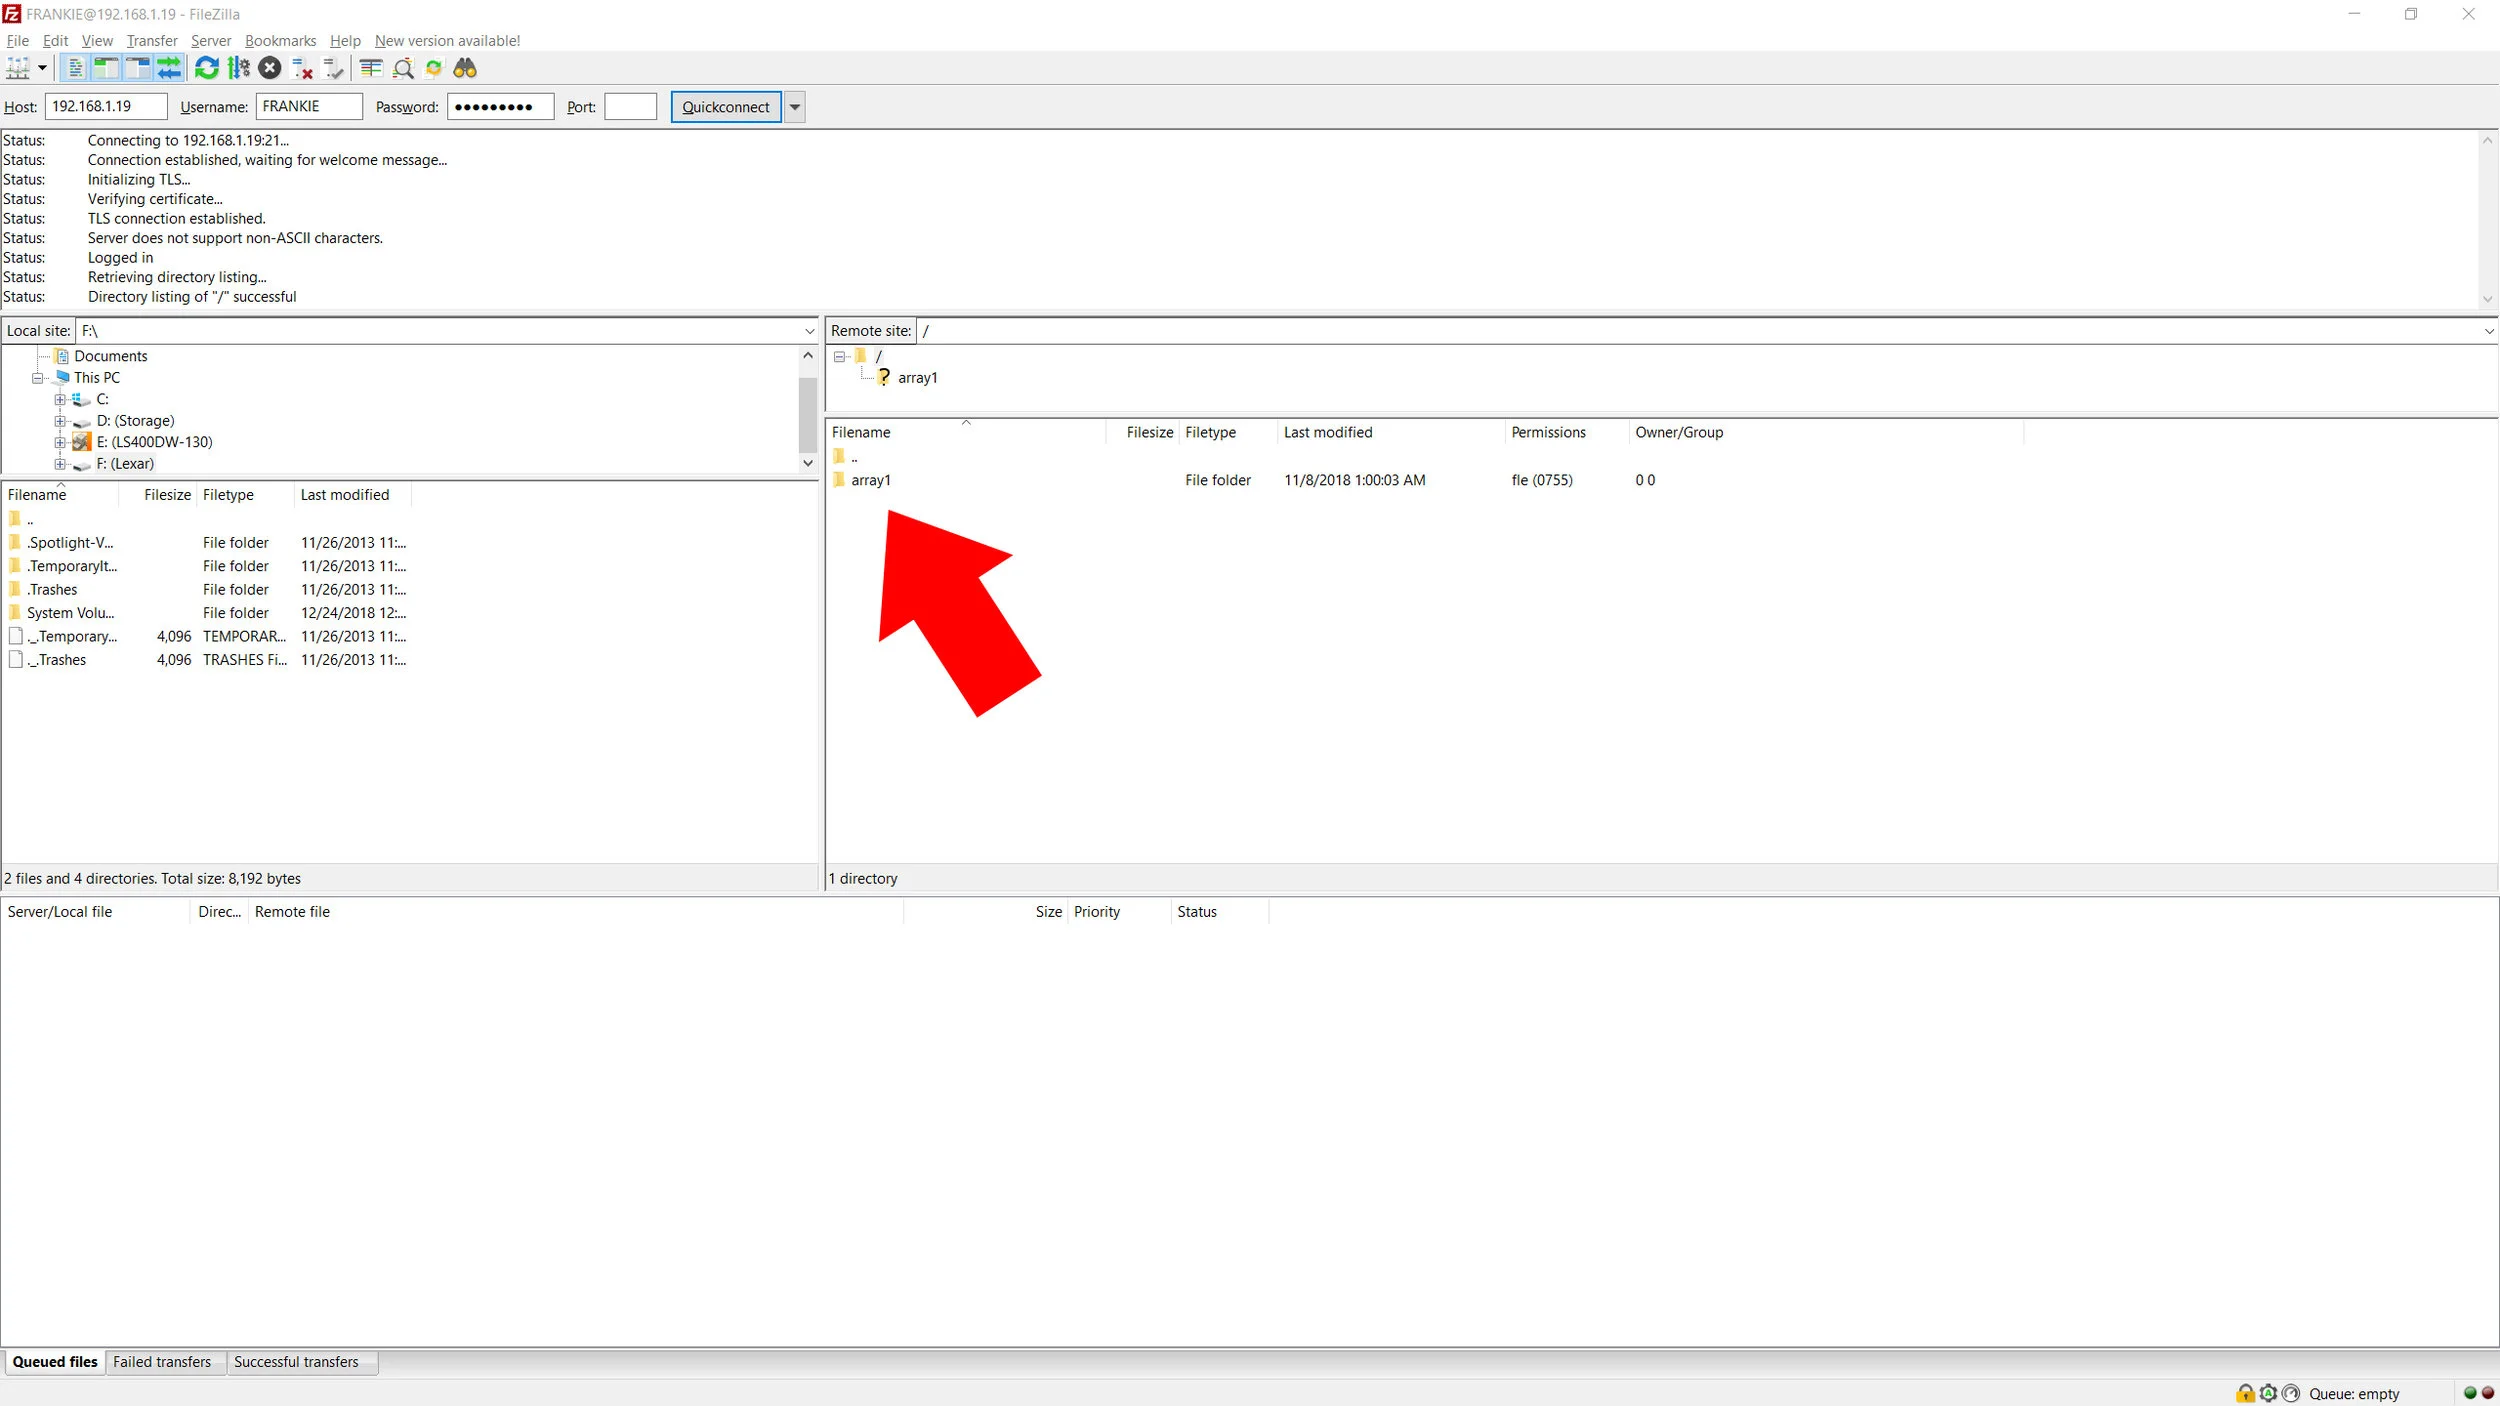Open the Server menu
2500x1406 pixels.
coord(211,41)
